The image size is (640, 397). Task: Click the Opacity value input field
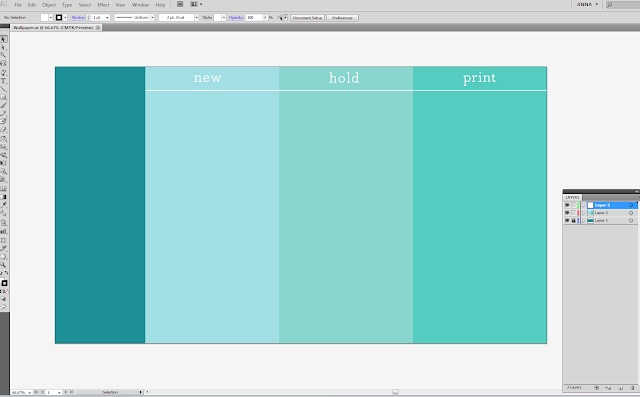[x=253, y=18]
